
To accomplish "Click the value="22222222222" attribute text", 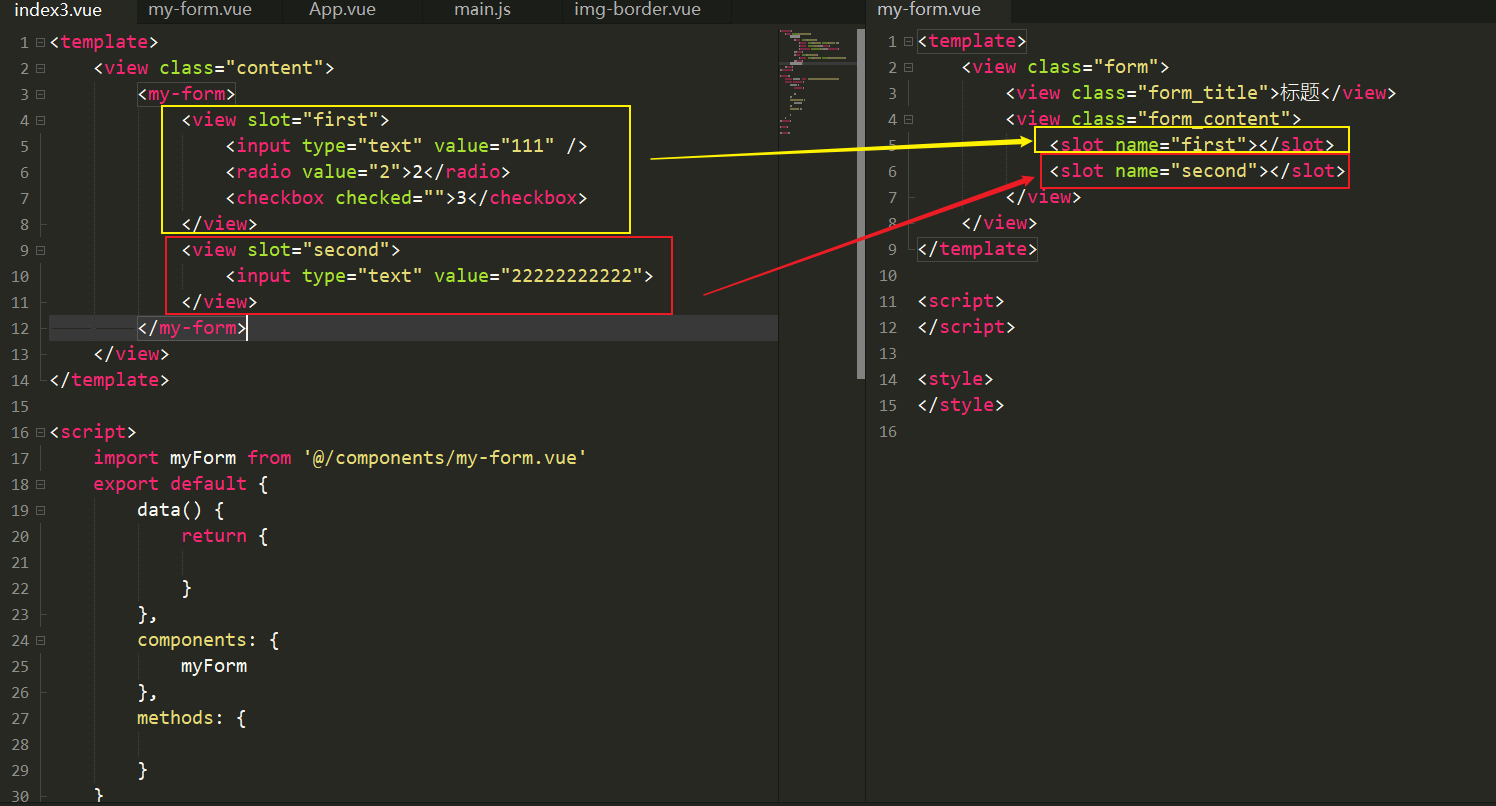I will pyautogui.click(x=538, y=276).
